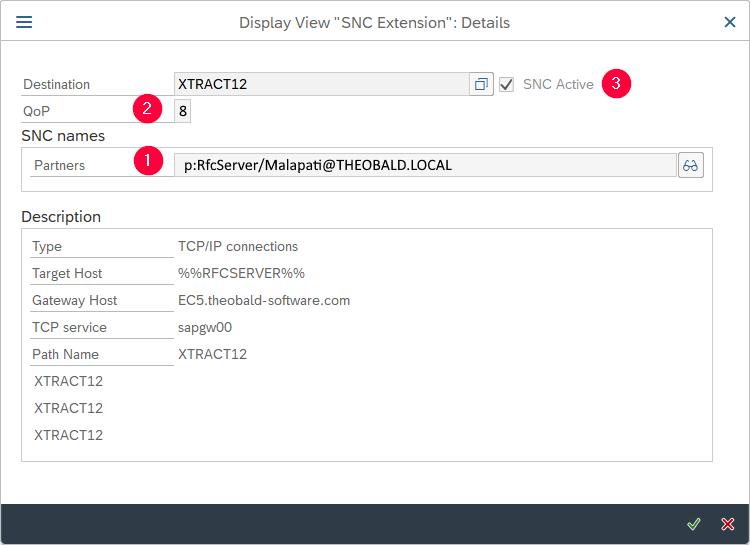
Task: Close the SNC Extension dialog
Action: 729,22
